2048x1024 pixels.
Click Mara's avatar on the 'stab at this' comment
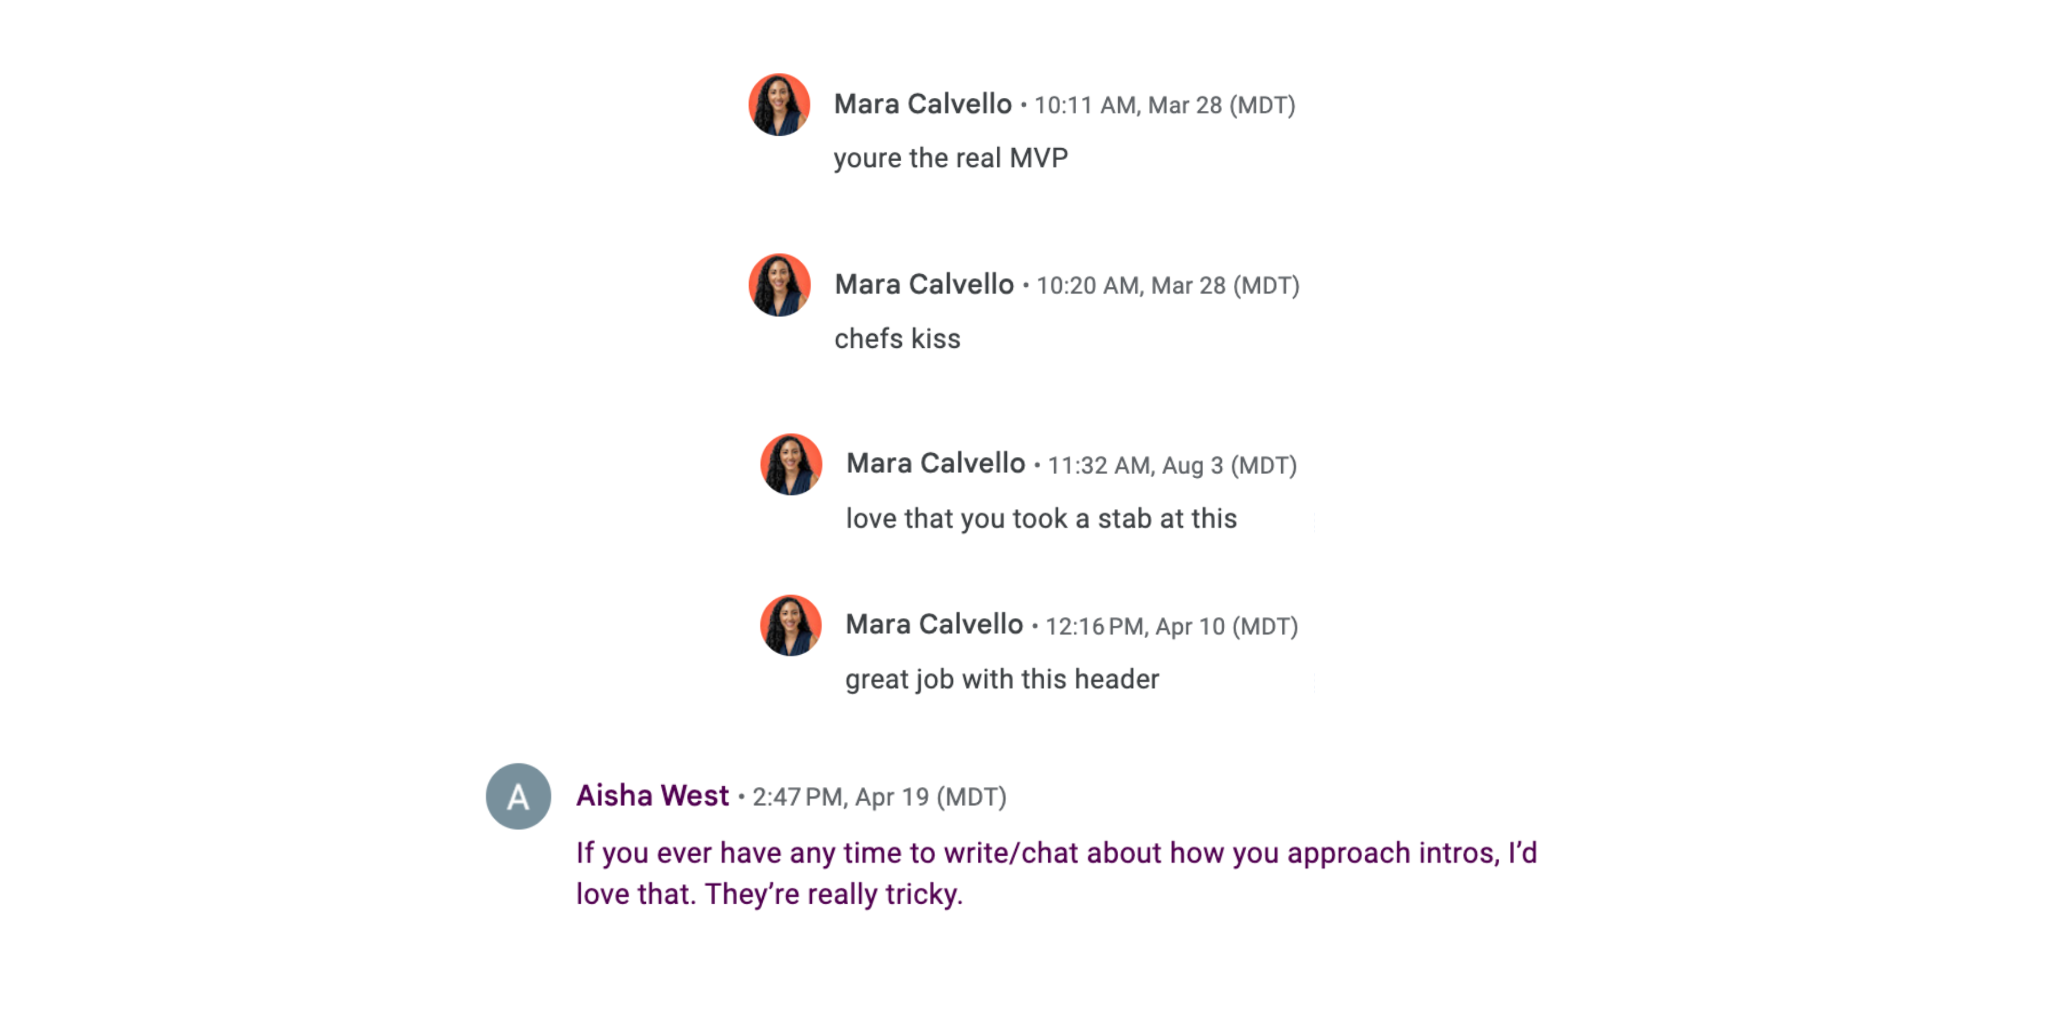click(x=791, y=464)
